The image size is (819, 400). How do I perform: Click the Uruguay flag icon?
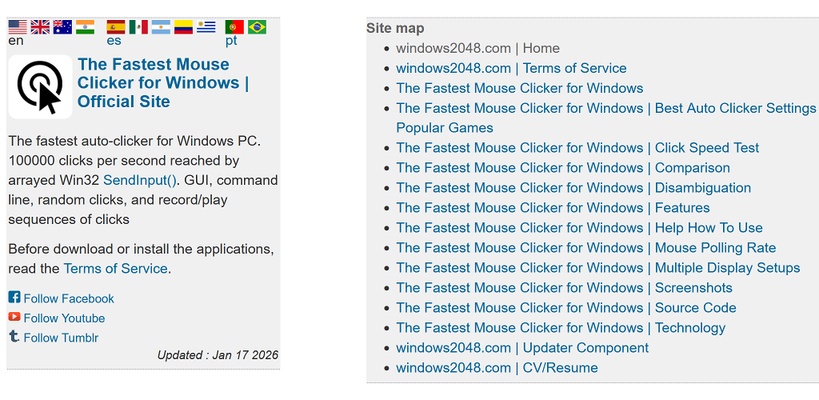(x=206, y=27)
